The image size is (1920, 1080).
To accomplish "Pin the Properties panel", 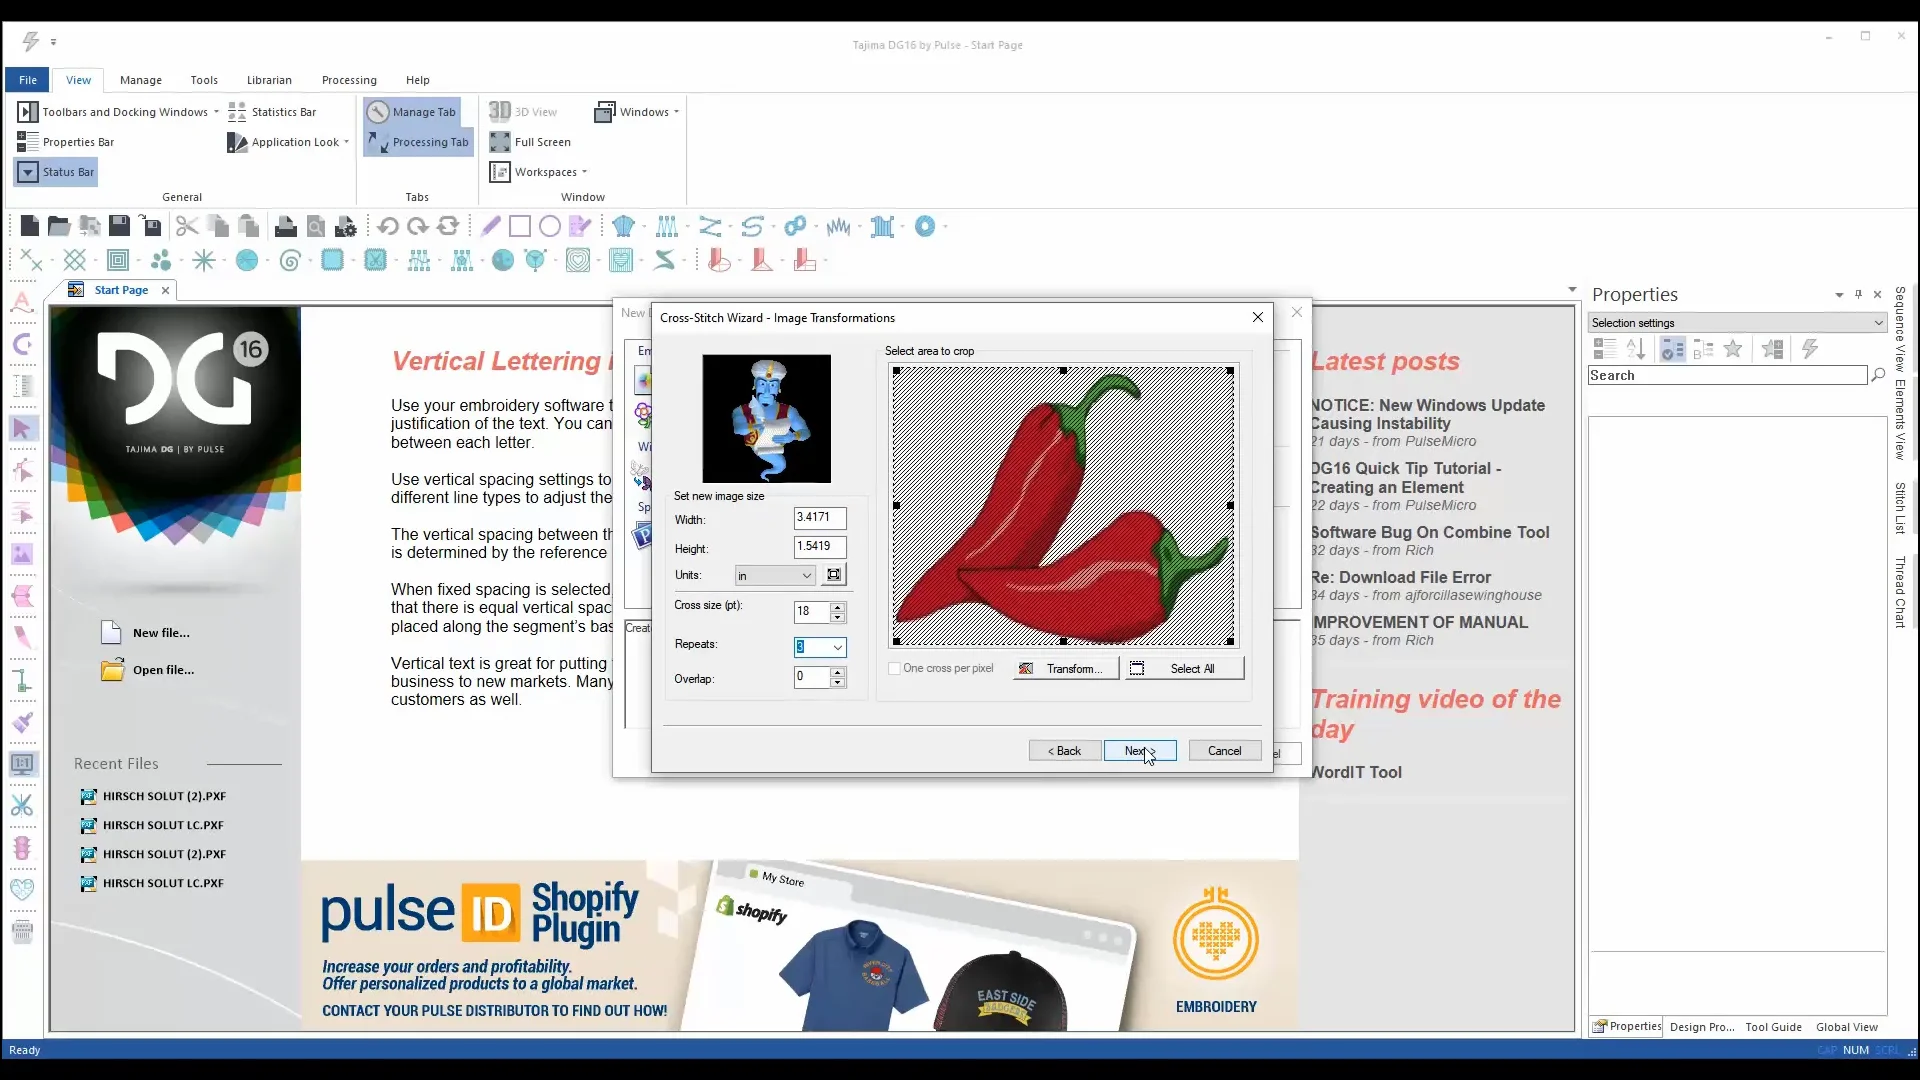I will tap(1858, 295).
